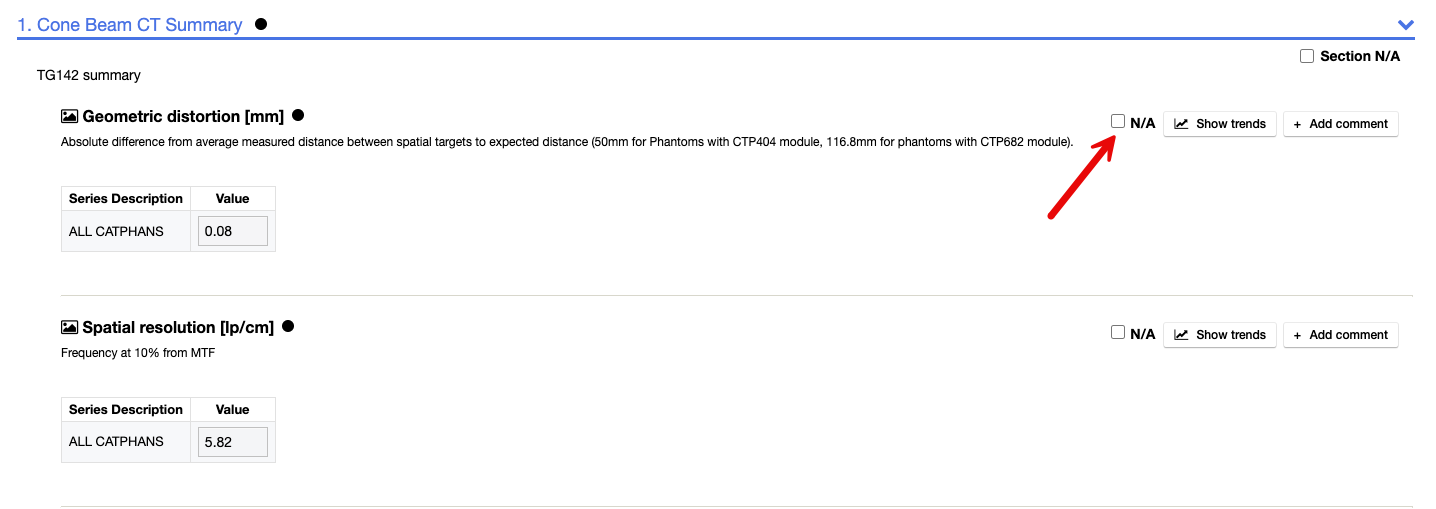Check the Section N/A checkbox
This screenshot has height=509, width=1436.
coord(1307,57)
